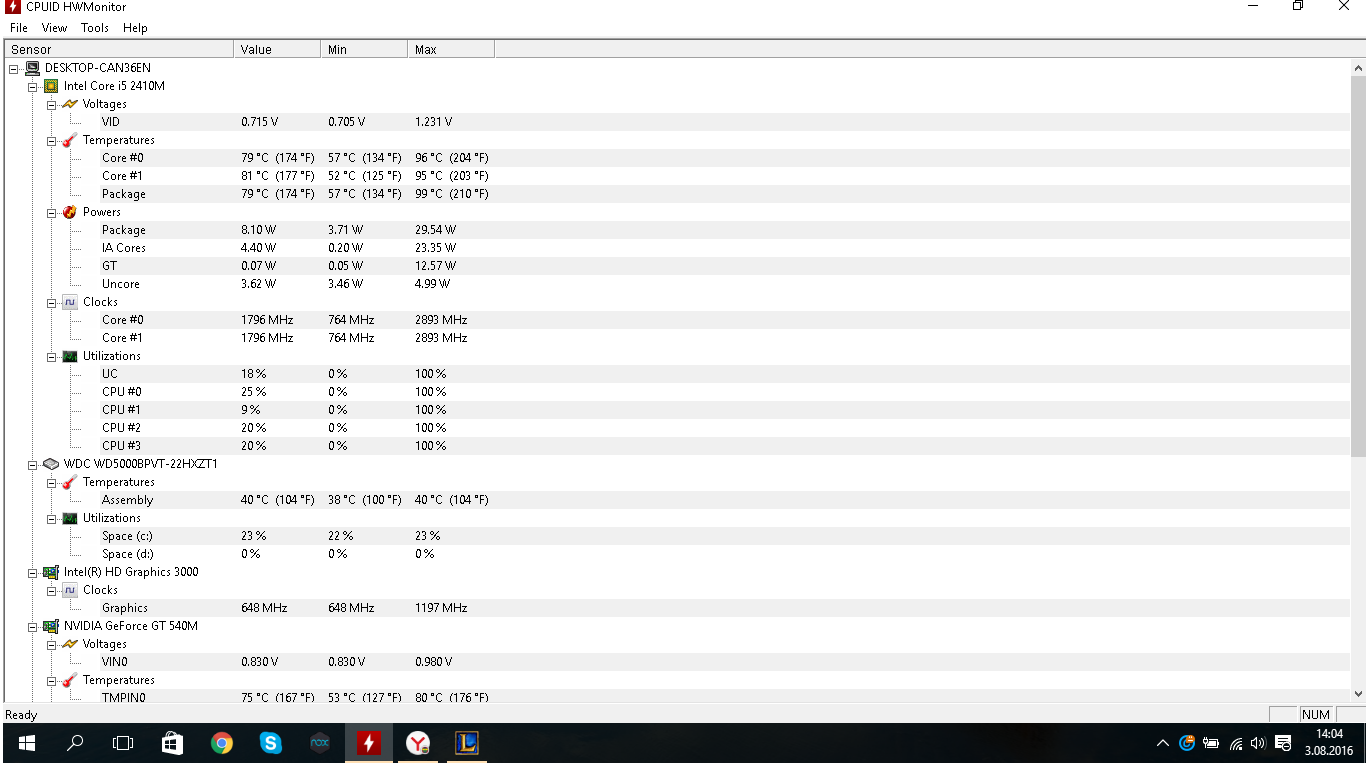Image resolution: width=1366 pixels, height=768 pixels.
Task: Click the vertical scrollbar thumb
Action: click(x=1357, y=268)
